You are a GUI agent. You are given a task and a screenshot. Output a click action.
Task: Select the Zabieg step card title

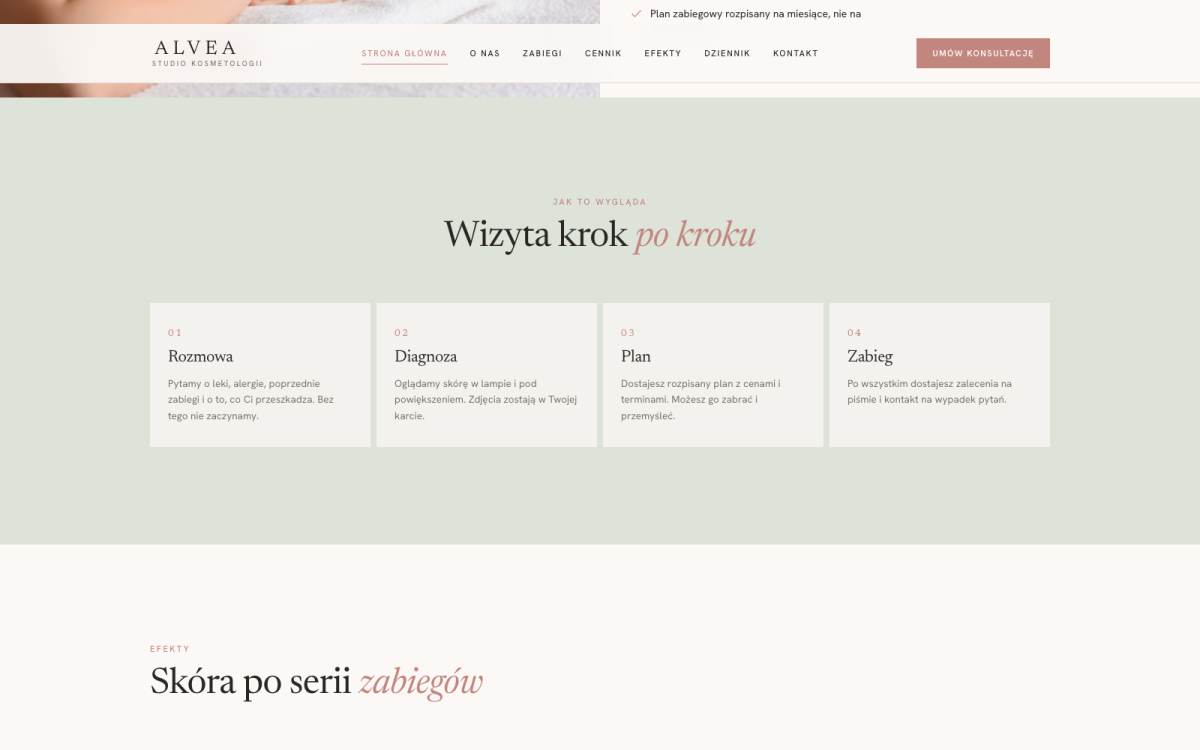coord(870,356)
